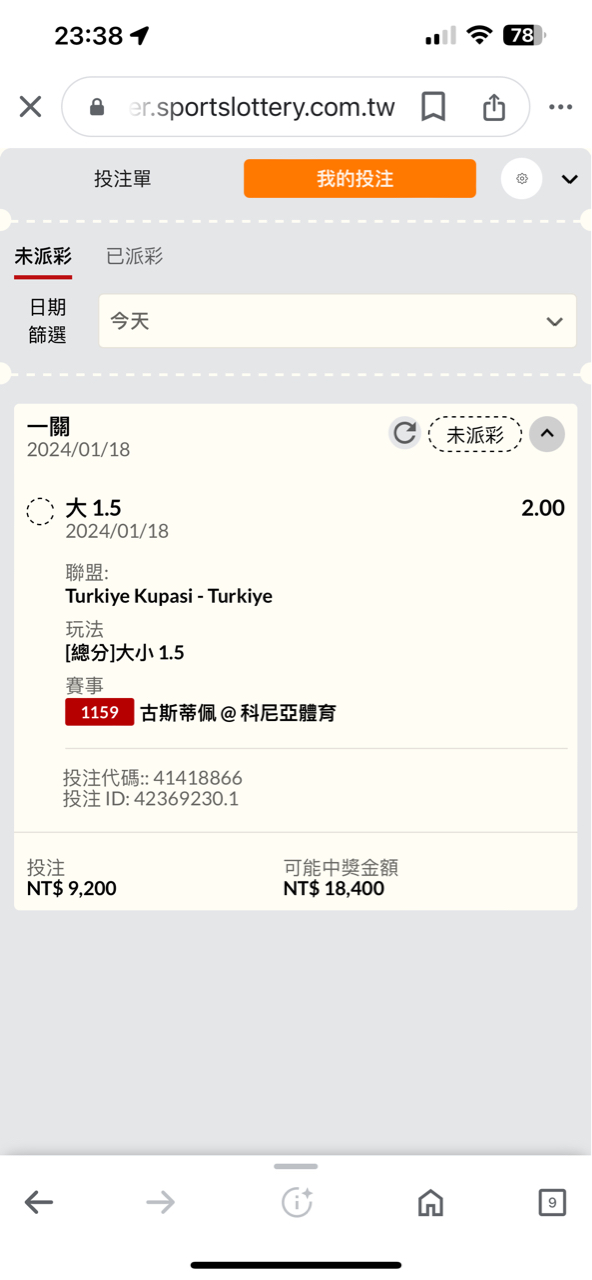Image resolution: width=592 pixels, height=1280 pixels.
Task: Close the browser page with X icon
Action: click(30, 107)
